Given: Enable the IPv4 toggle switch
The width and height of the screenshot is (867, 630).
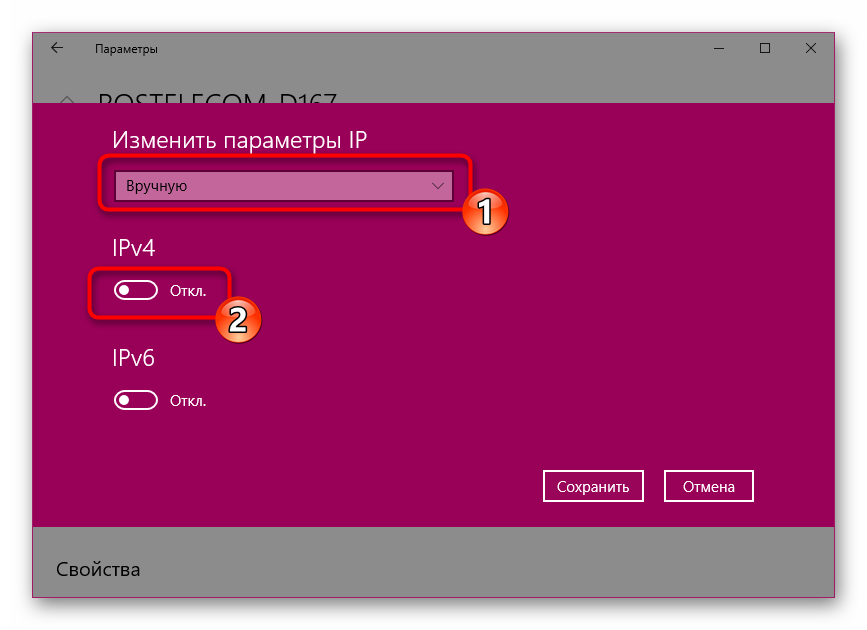Looking at the screenshot, I should point(135,290).
